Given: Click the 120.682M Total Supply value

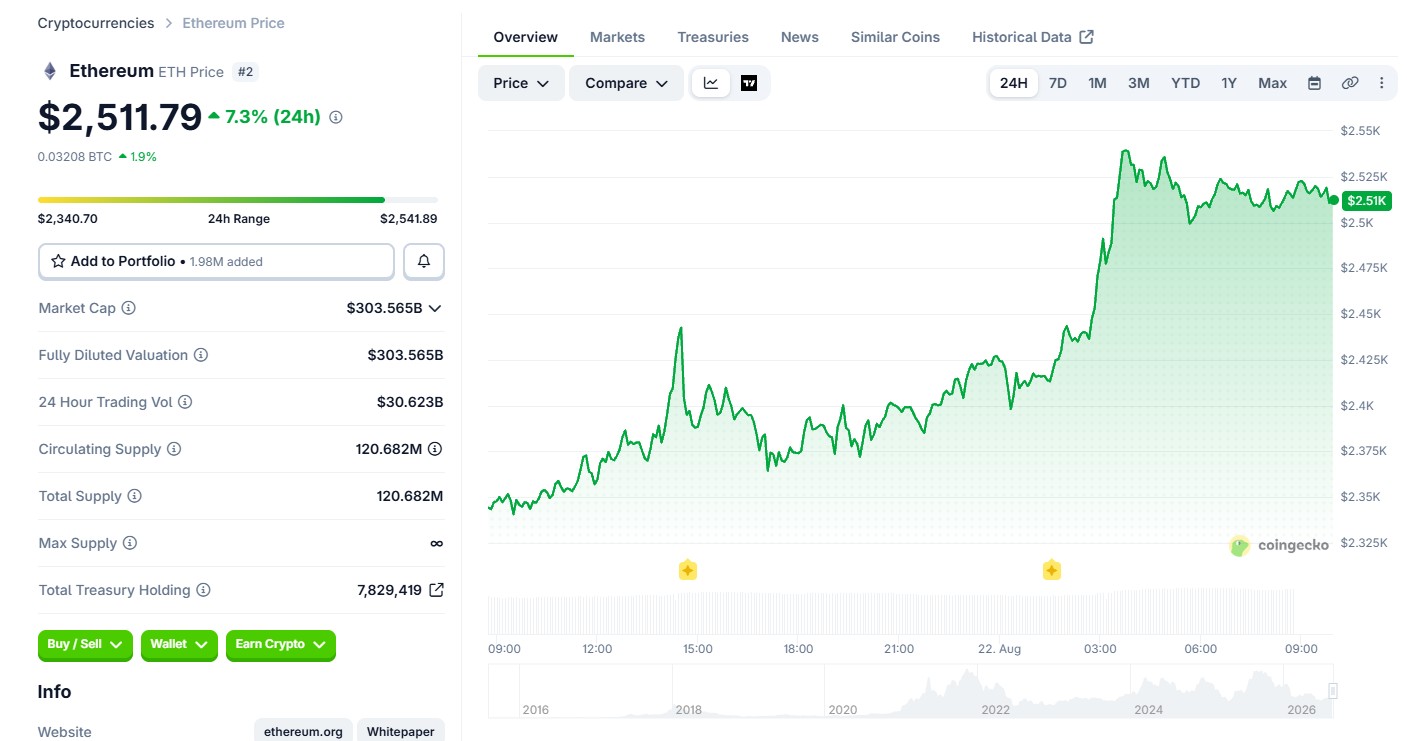Looking at the screenshot, I should pos(410,496).
